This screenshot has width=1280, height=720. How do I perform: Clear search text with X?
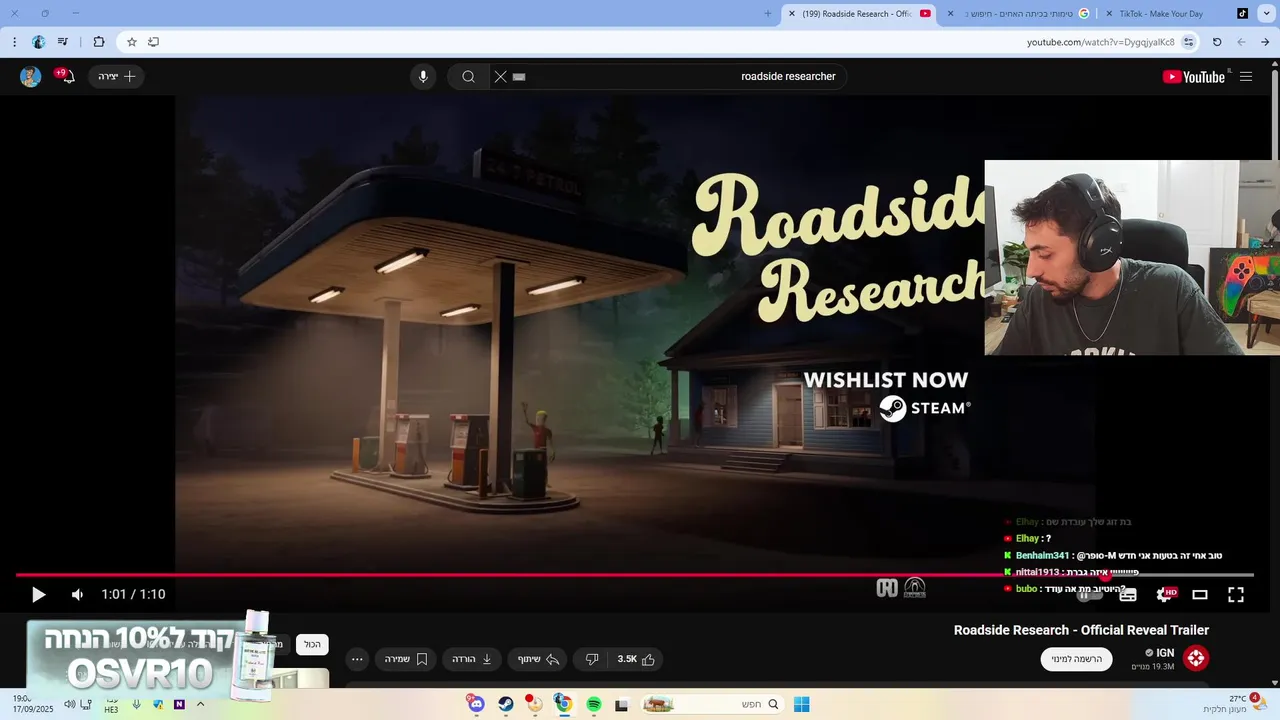point(501,77)
